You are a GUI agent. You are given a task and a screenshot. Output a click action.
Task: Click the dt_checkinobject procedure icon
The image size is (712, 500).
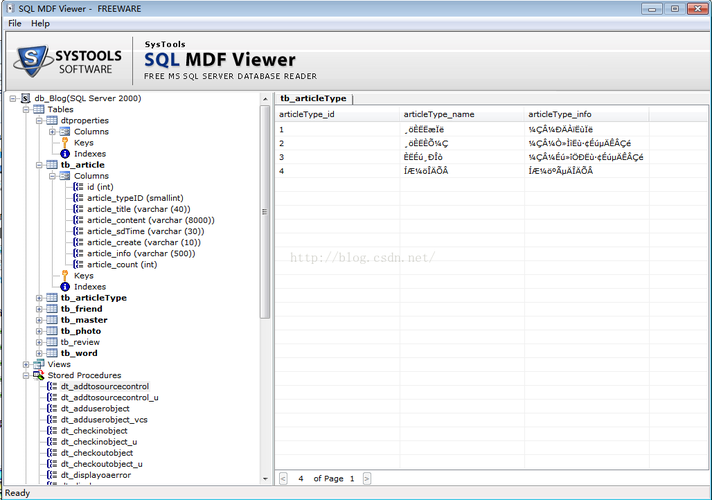pyautogui.click(x=52, y=431)
